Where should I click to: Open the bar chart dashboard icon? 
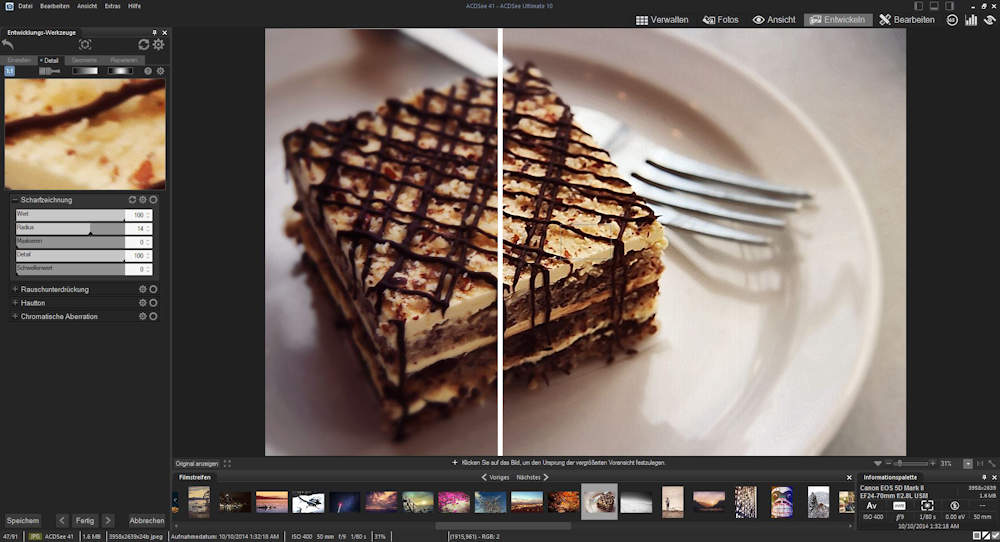970,20
